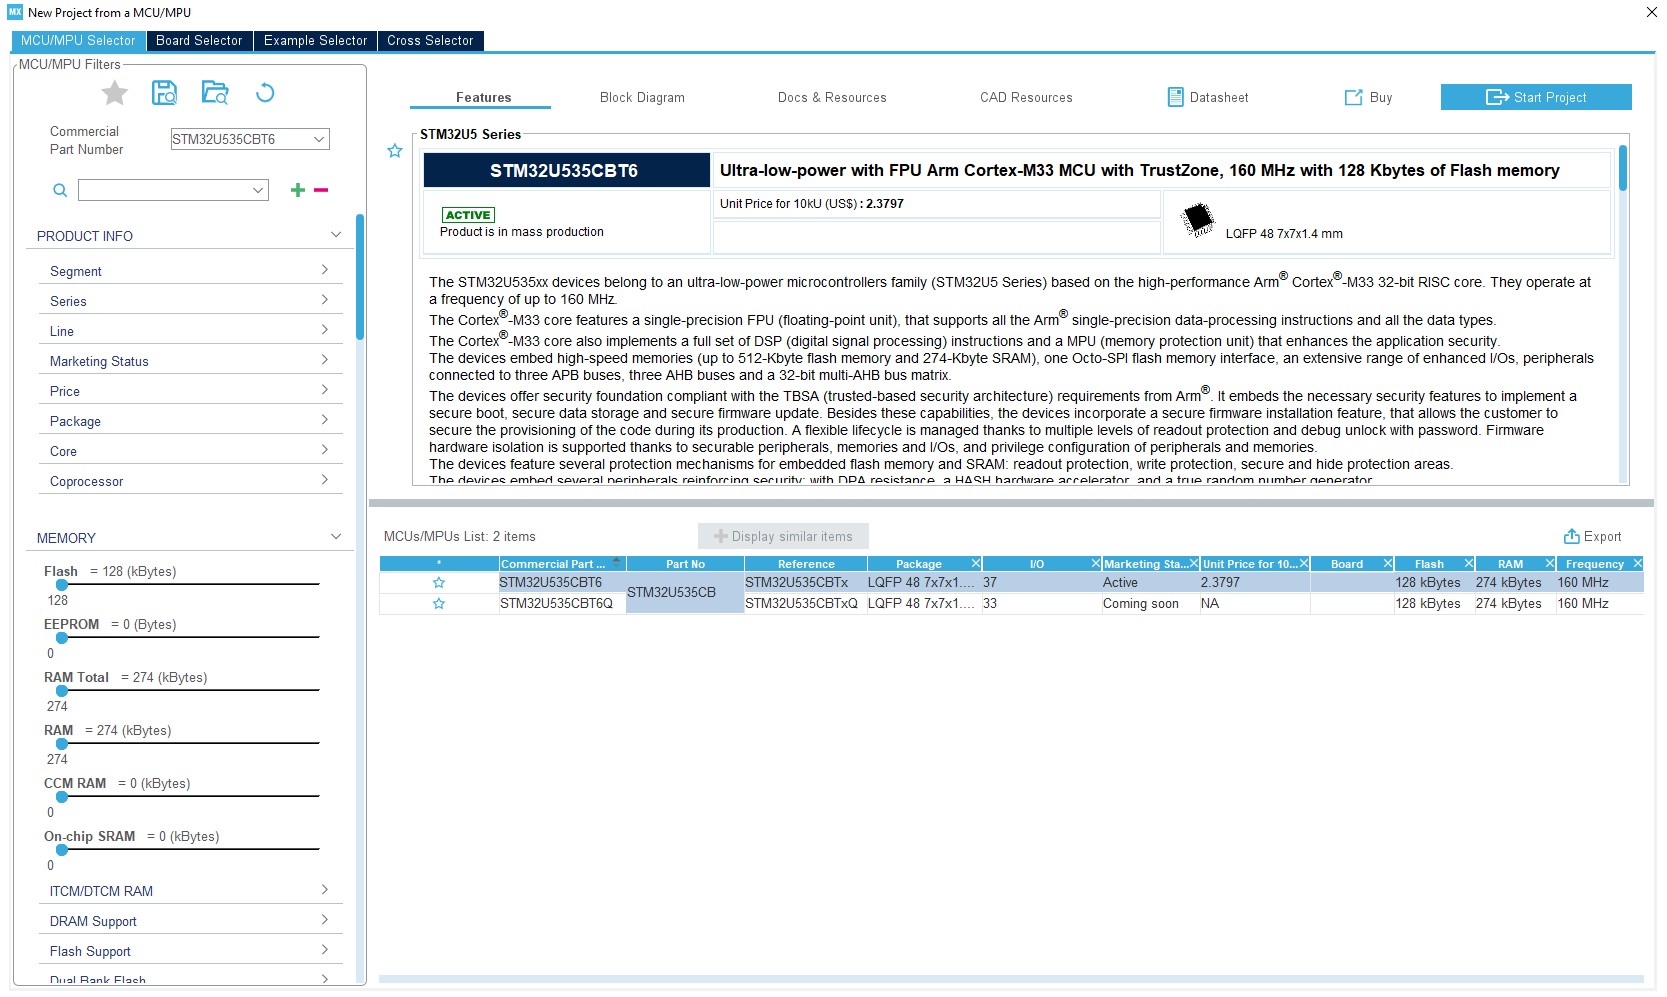
Task: Remove the Board column
Action: [1388, 564]
